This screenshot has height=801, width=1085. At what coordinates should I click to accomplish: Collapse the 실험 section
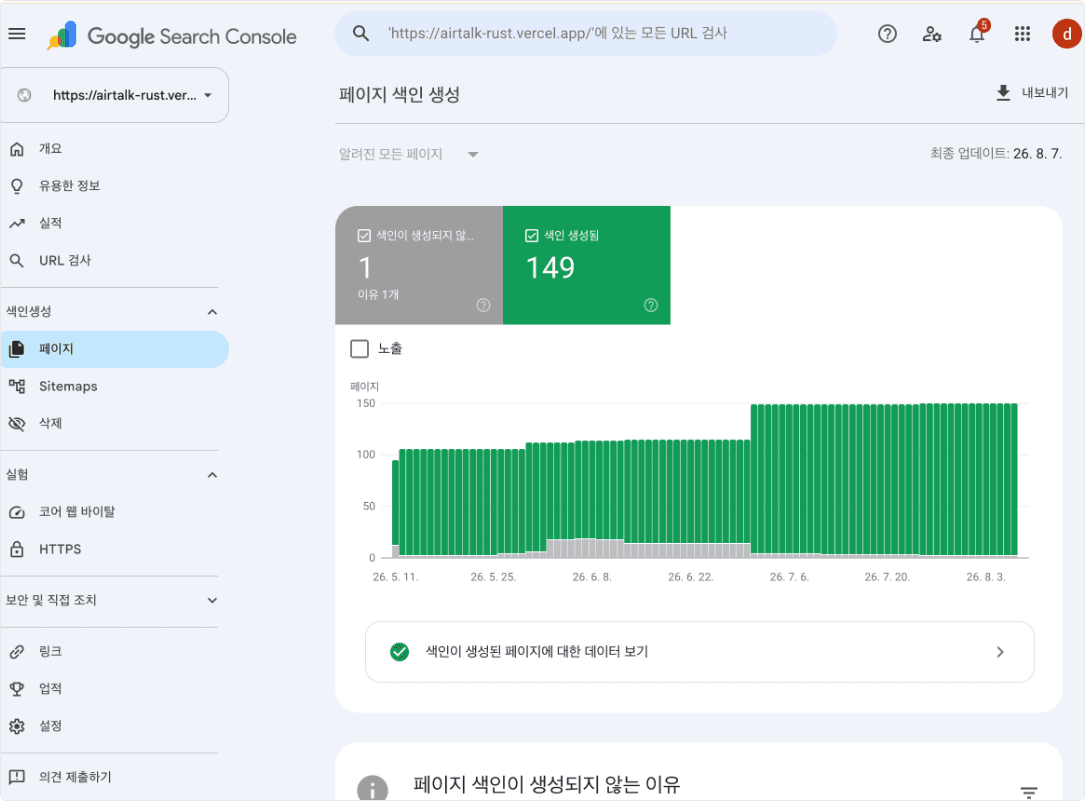tap(212, 475)
